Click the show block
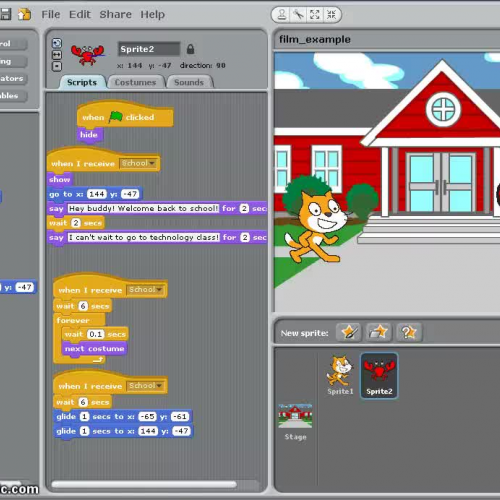500x500 pixels. pyautogui.click(x=60, y=179)
